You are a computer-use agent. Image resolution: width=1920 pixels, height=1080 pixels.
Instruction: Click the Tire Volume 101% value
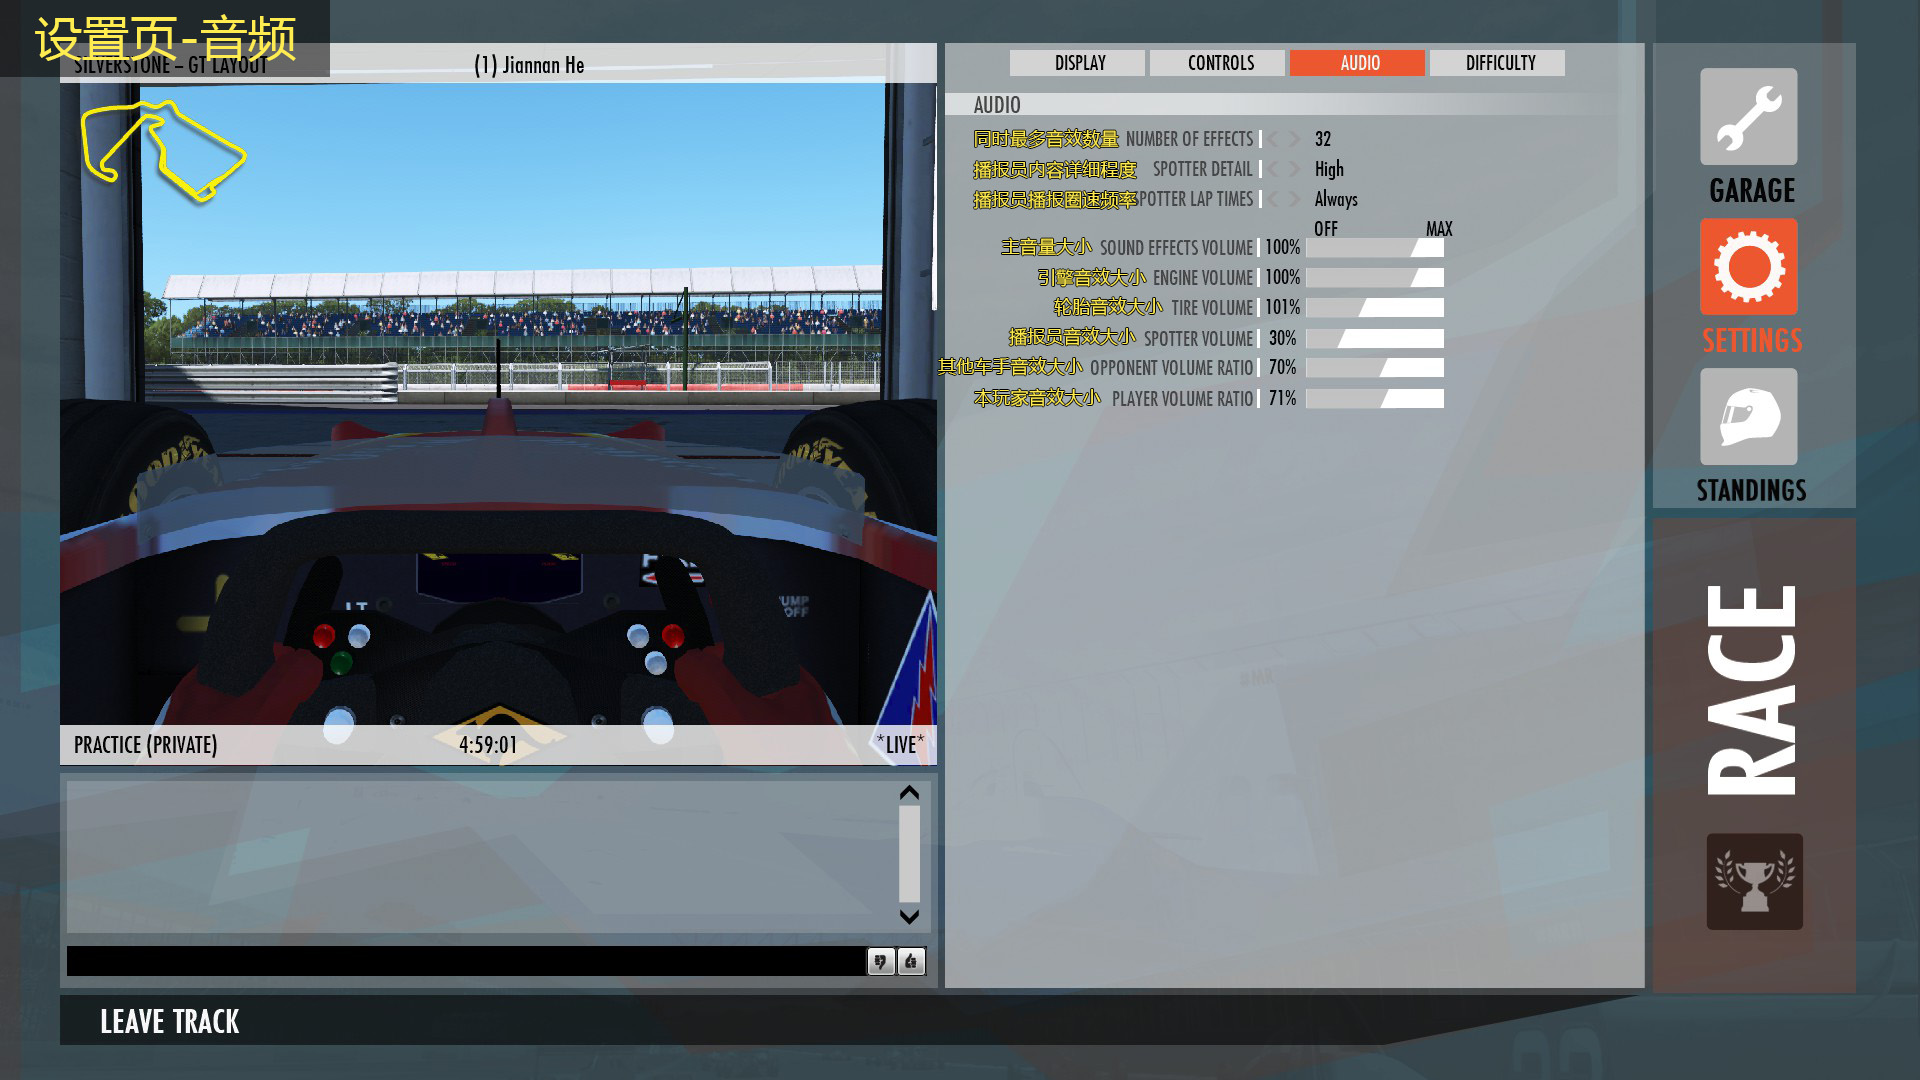point(1283,307)
